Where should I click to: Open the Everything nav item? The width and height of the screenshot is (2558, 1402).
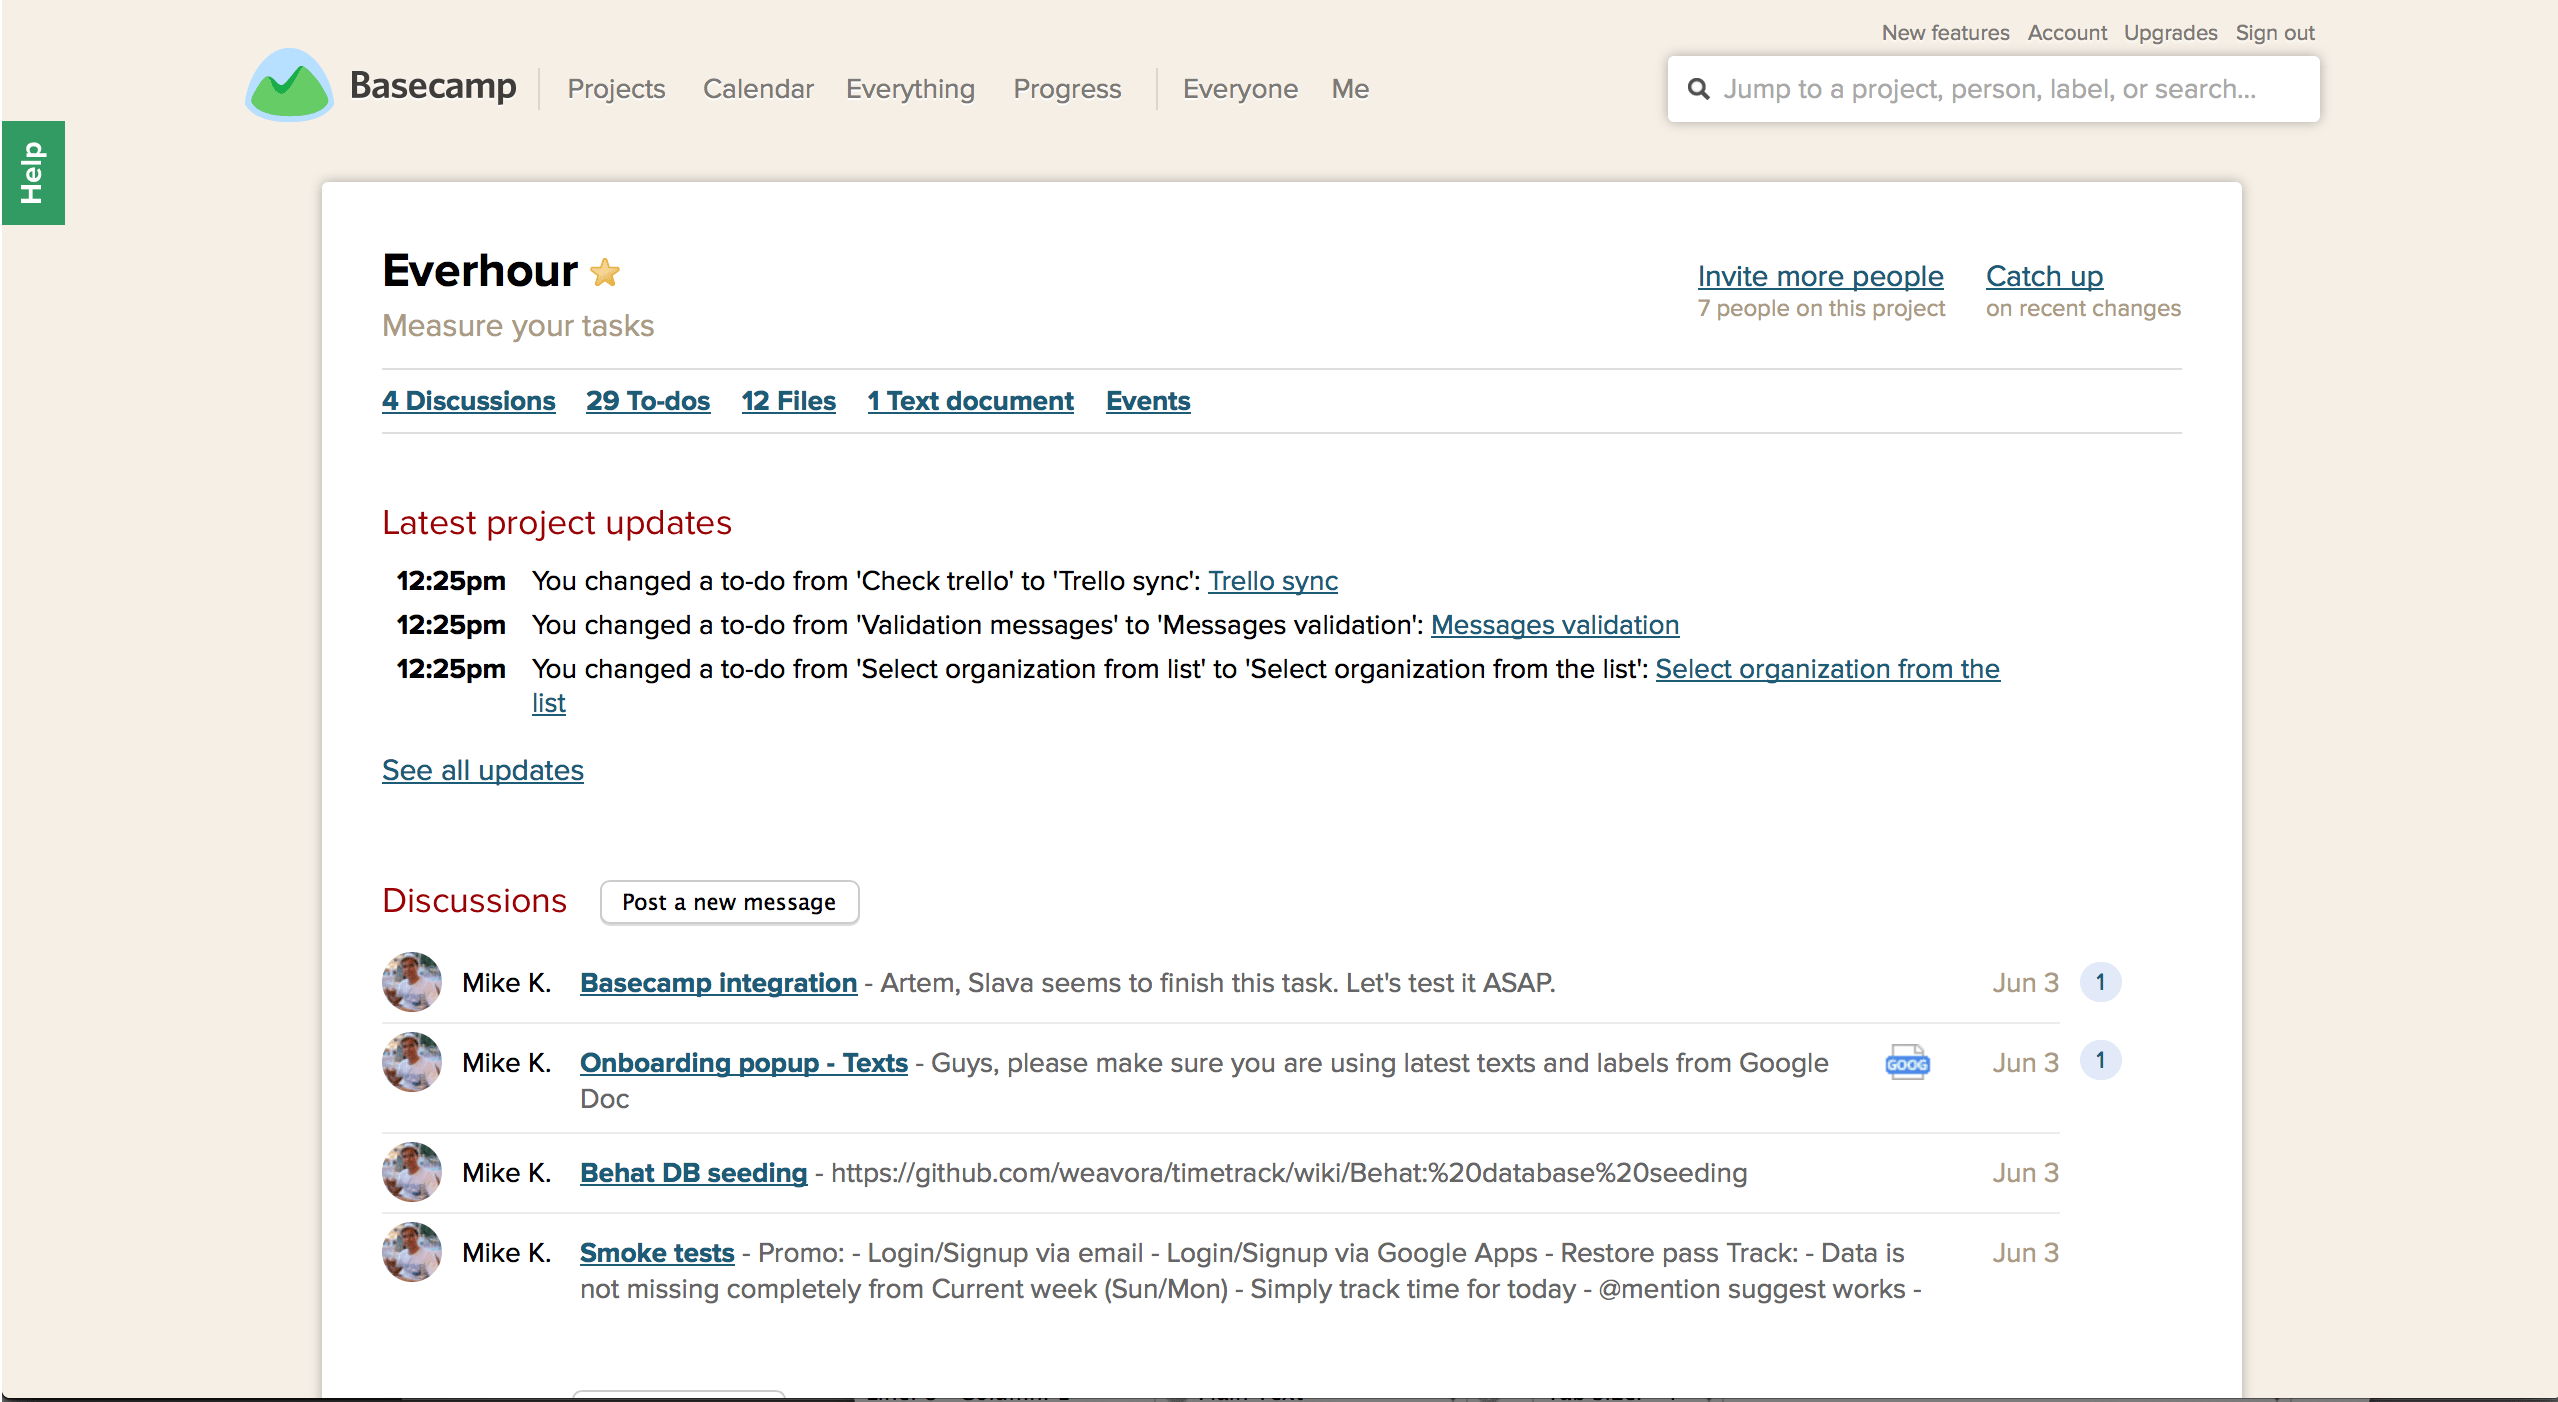pos(910,89)
